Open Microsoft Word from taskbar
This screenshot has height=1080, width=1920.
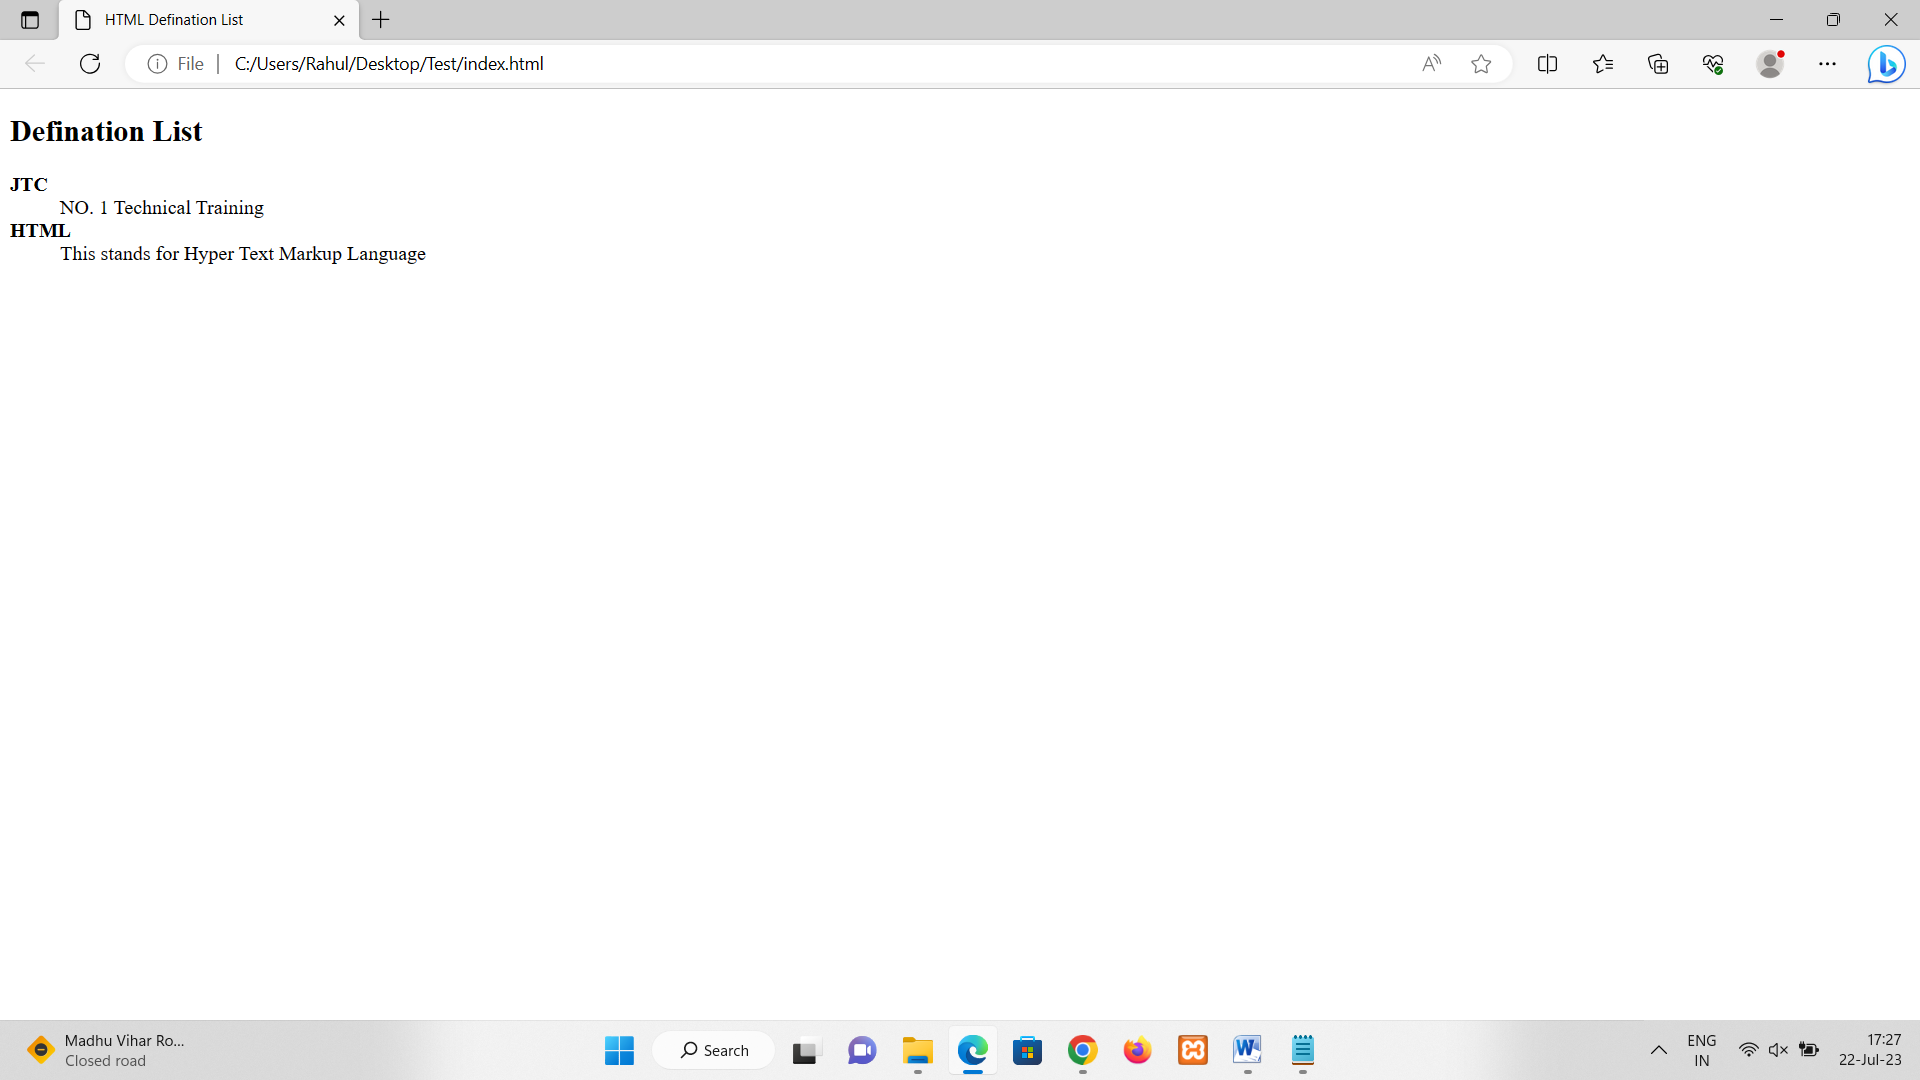(1247, 1050)
